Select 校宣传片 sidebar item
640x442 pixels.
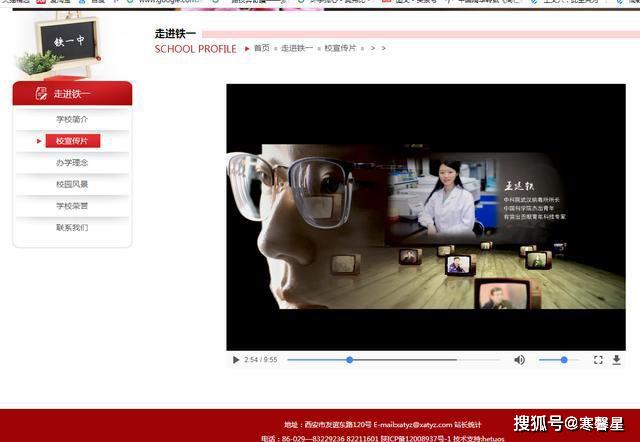[x=73, y=141]
